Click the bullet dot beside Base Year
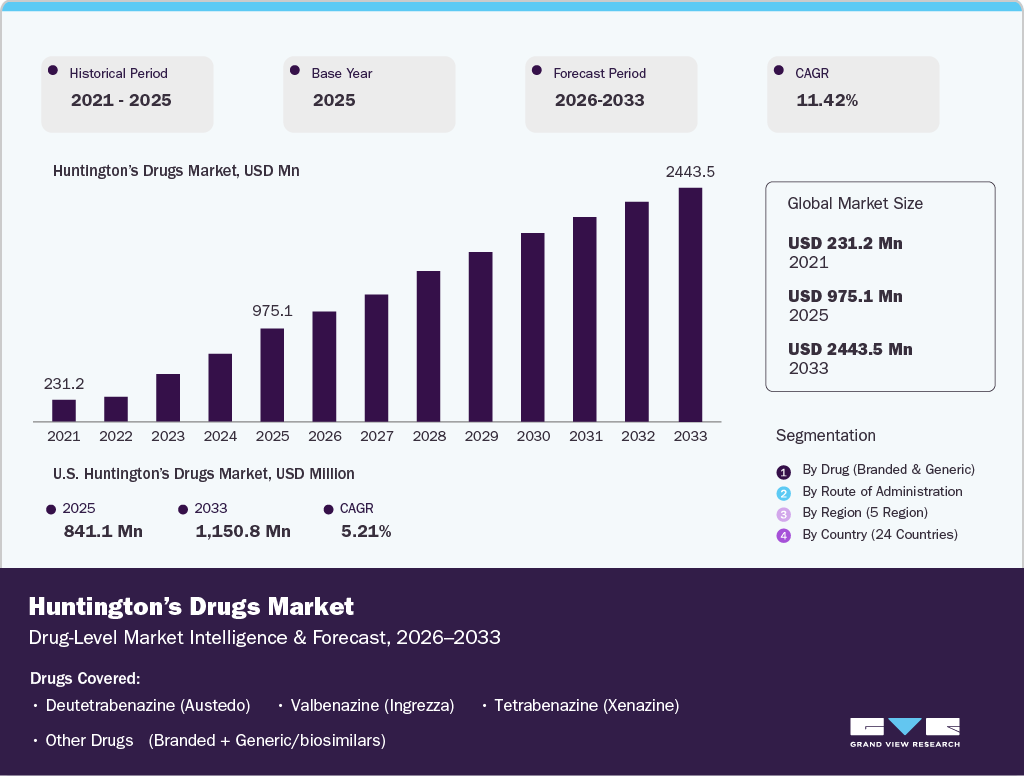Viewport: 1024px width, 776px height. tap(295, 70)
